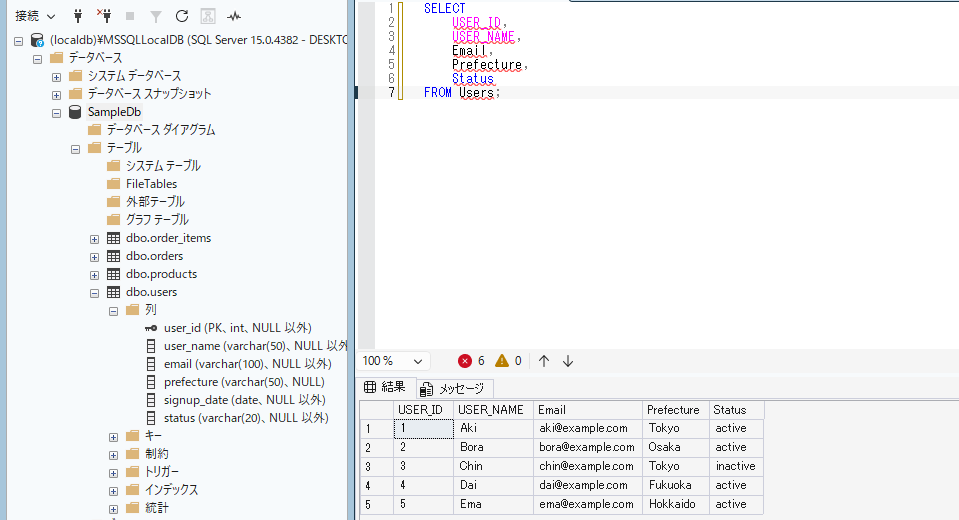
Task: Open the activity monitor pulse icon
Action: click(x=234, y=17)
